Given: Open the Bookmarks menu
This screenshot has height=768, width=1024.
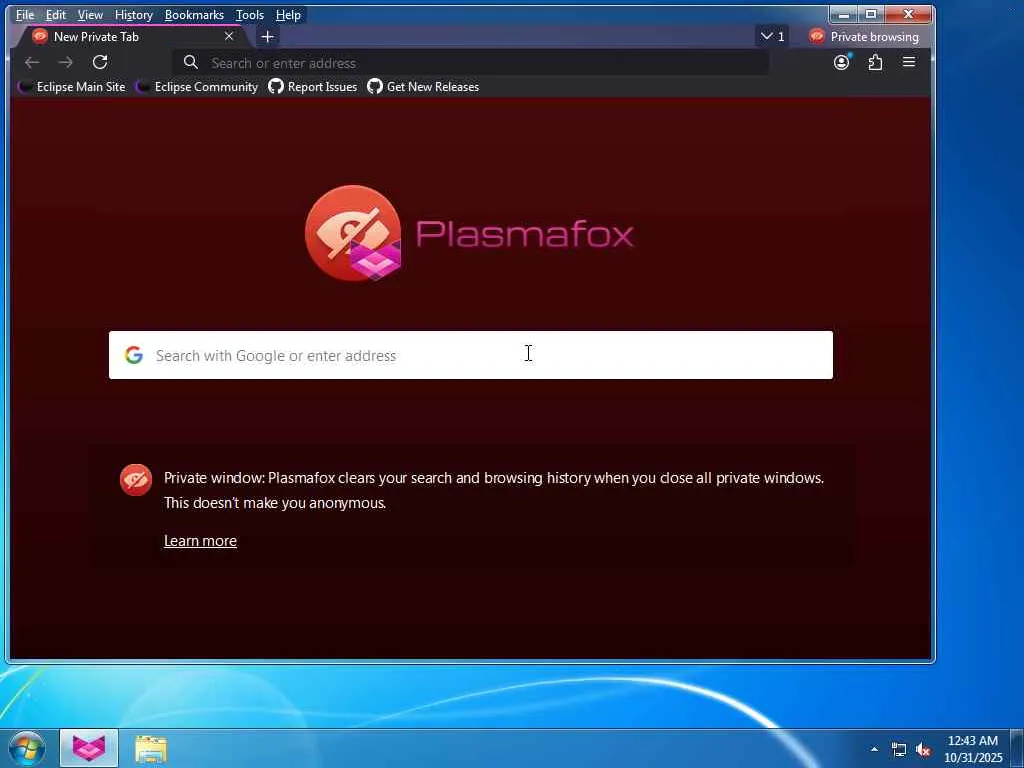Looking at the screenshot, I should [x=194, y=14].
